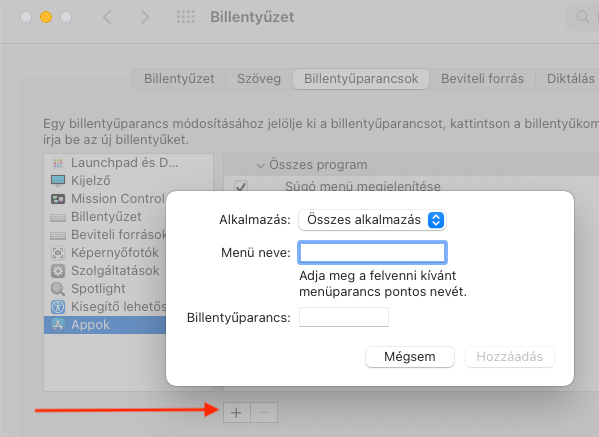
Task: Click the forward navigation arrow
Action: coord(144,17)
